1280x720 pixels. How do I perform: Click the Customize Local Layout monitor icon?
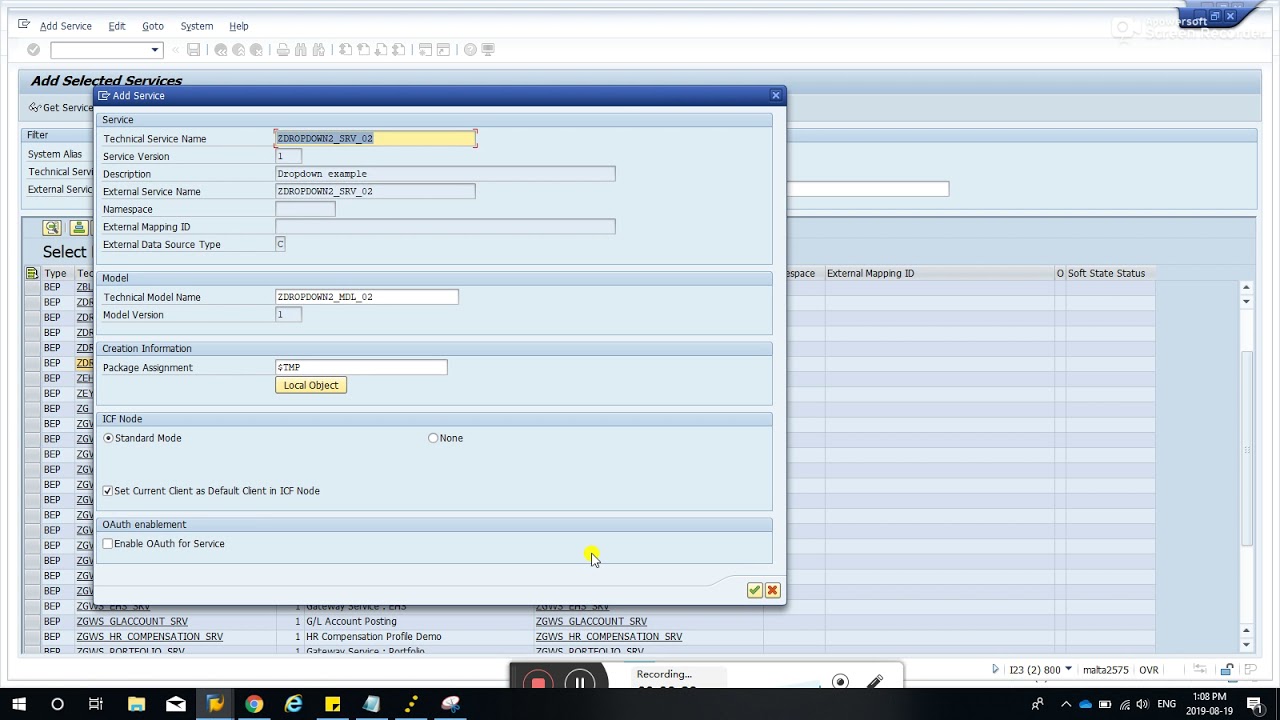(488, 50)
